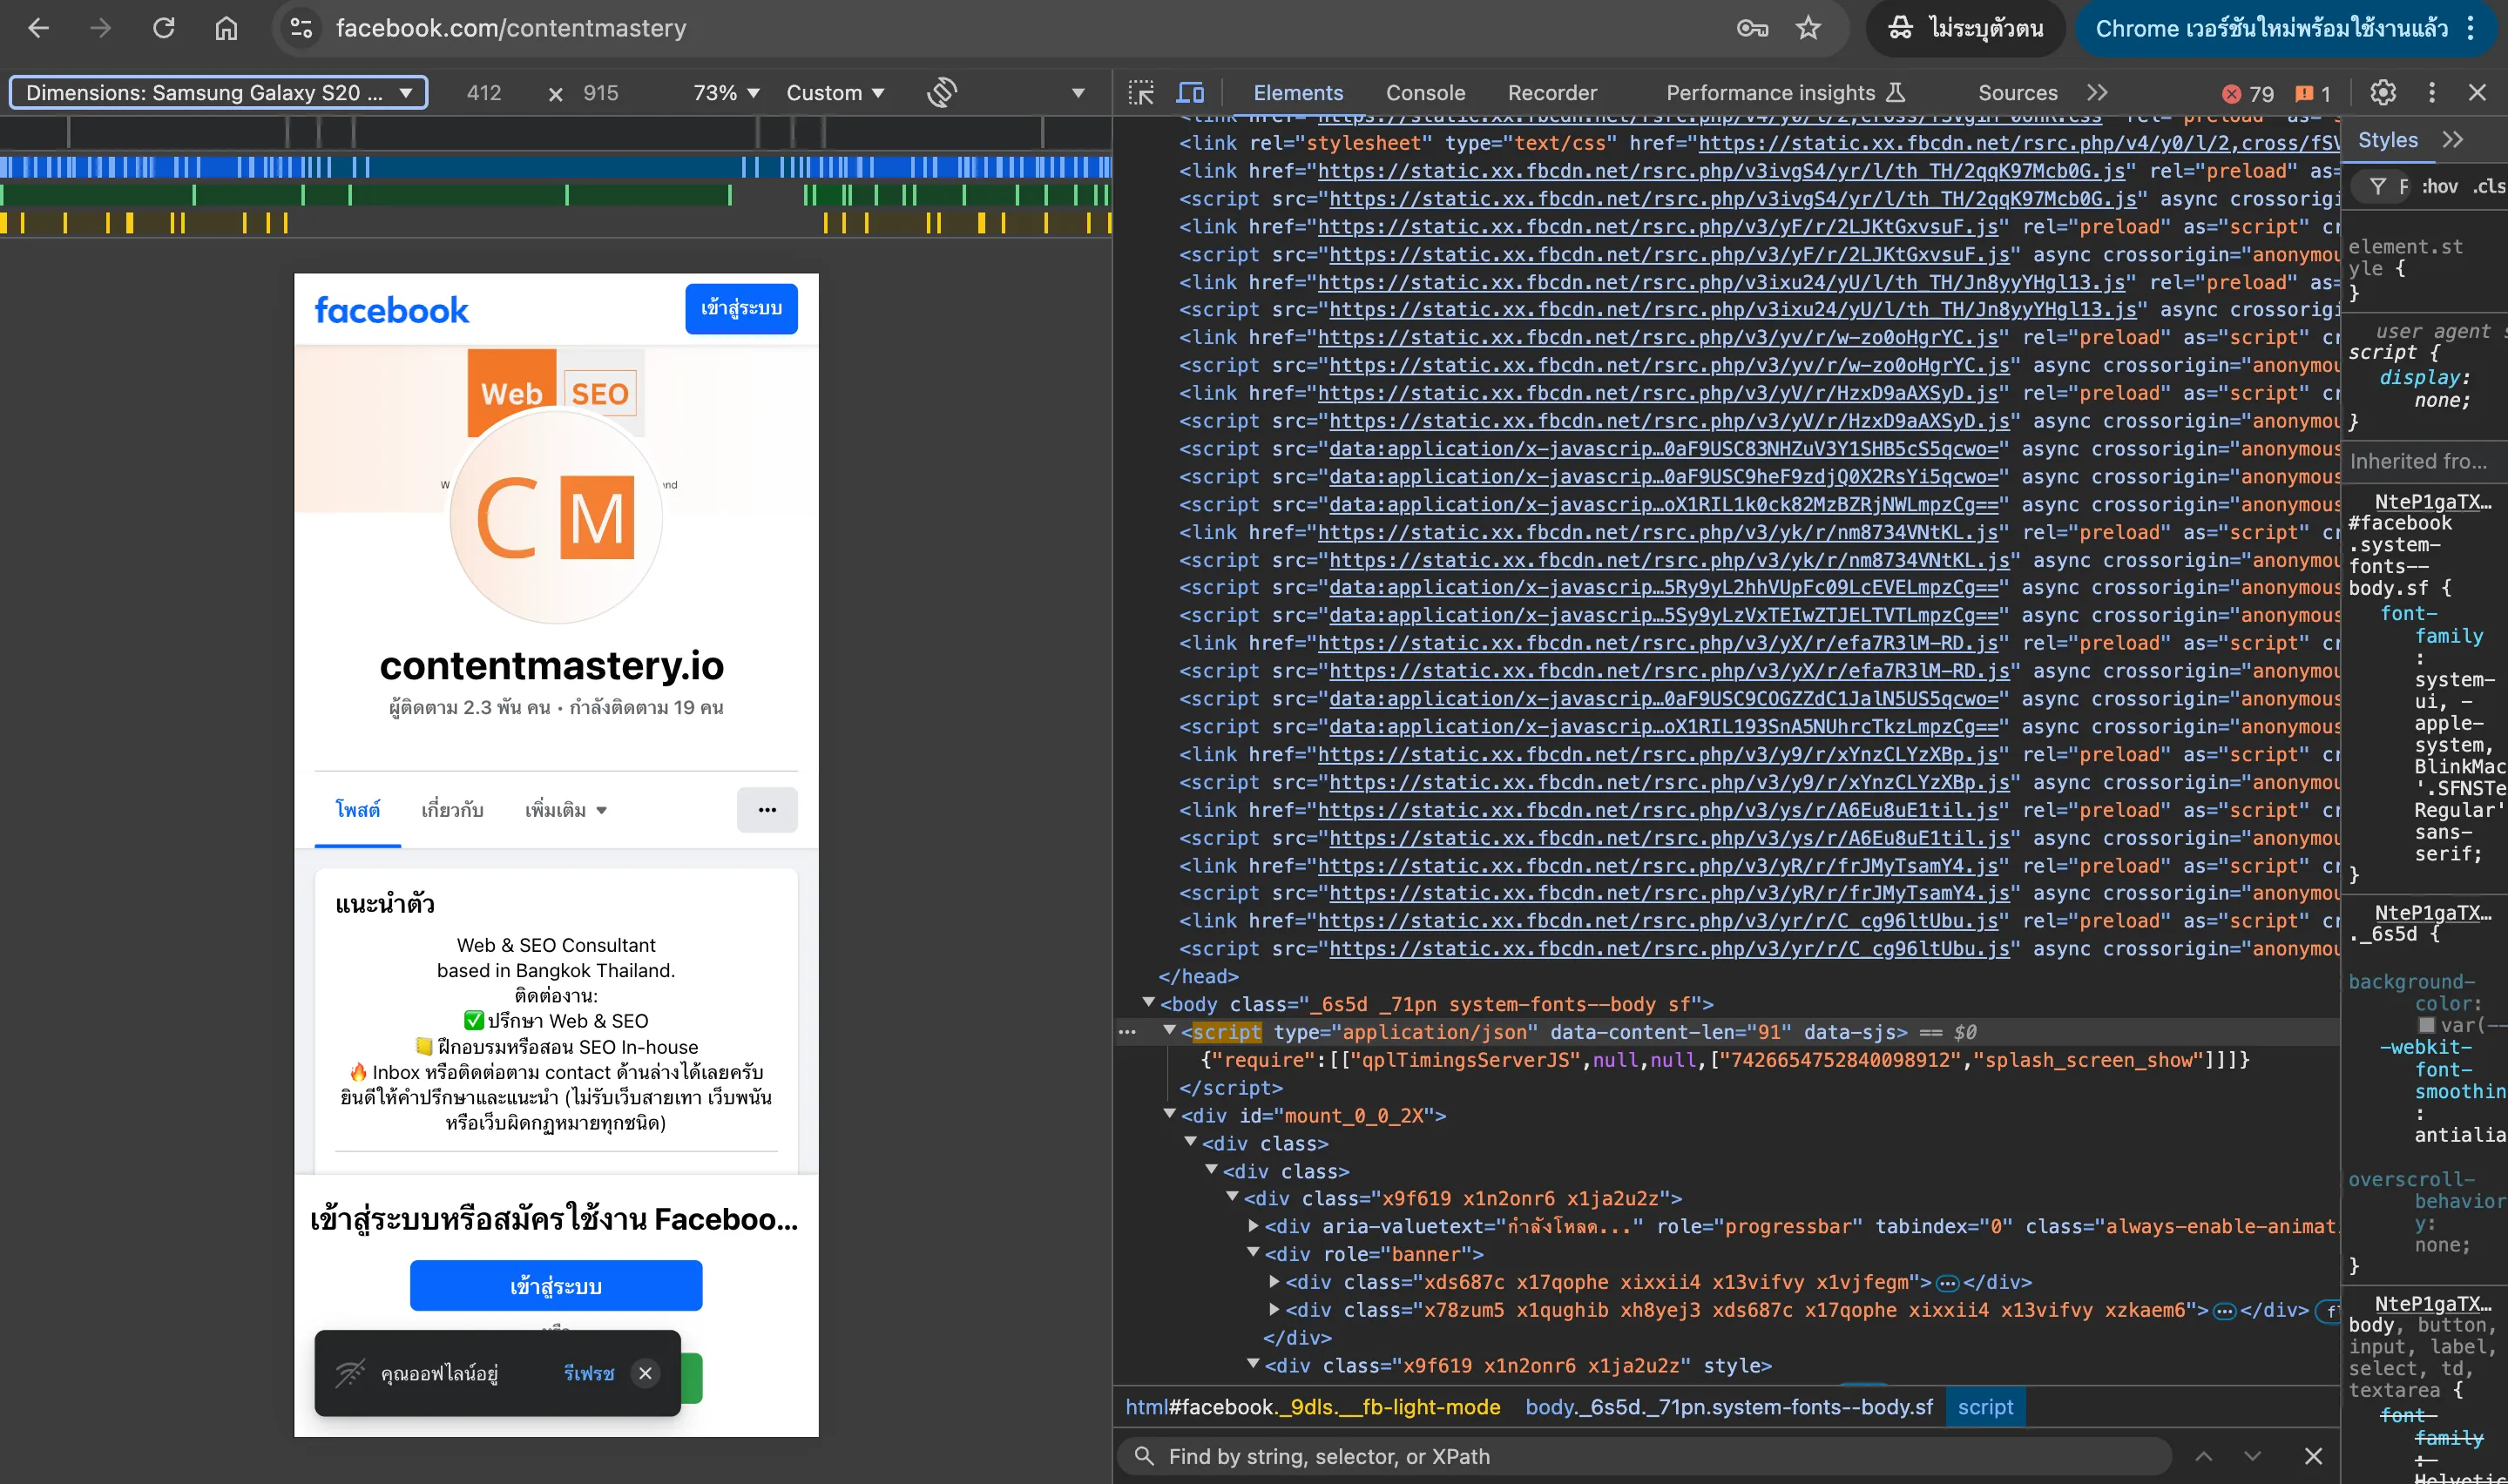This screenshot has height=1484, width=2508.
Task: Open the page three-dots more button
Action: point(767,810)
